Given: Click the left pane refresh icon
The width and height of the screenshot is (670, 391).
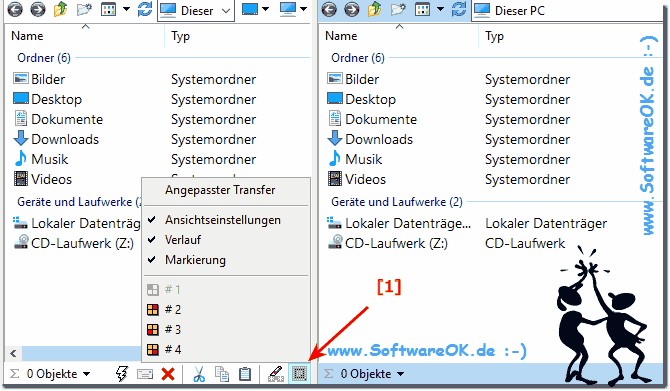Looking at the screenshot, I should click(x=145, y=9).
